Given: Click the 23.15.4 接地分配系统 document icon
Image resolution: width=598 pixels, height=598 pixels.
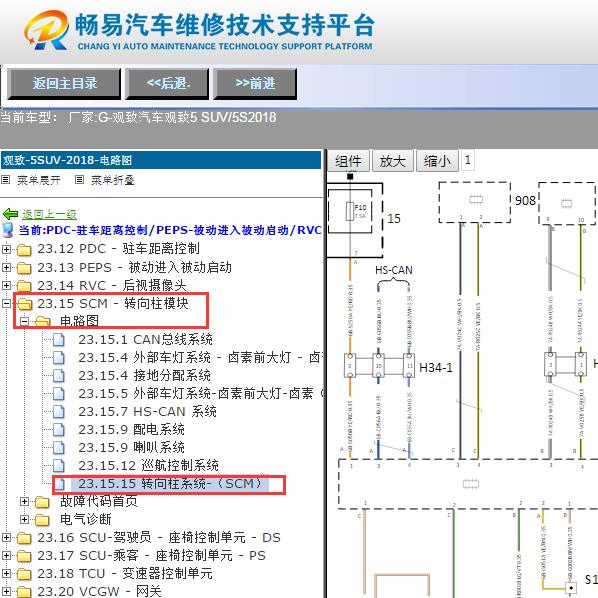Looking at the screenshot, I should pos(59,376).
